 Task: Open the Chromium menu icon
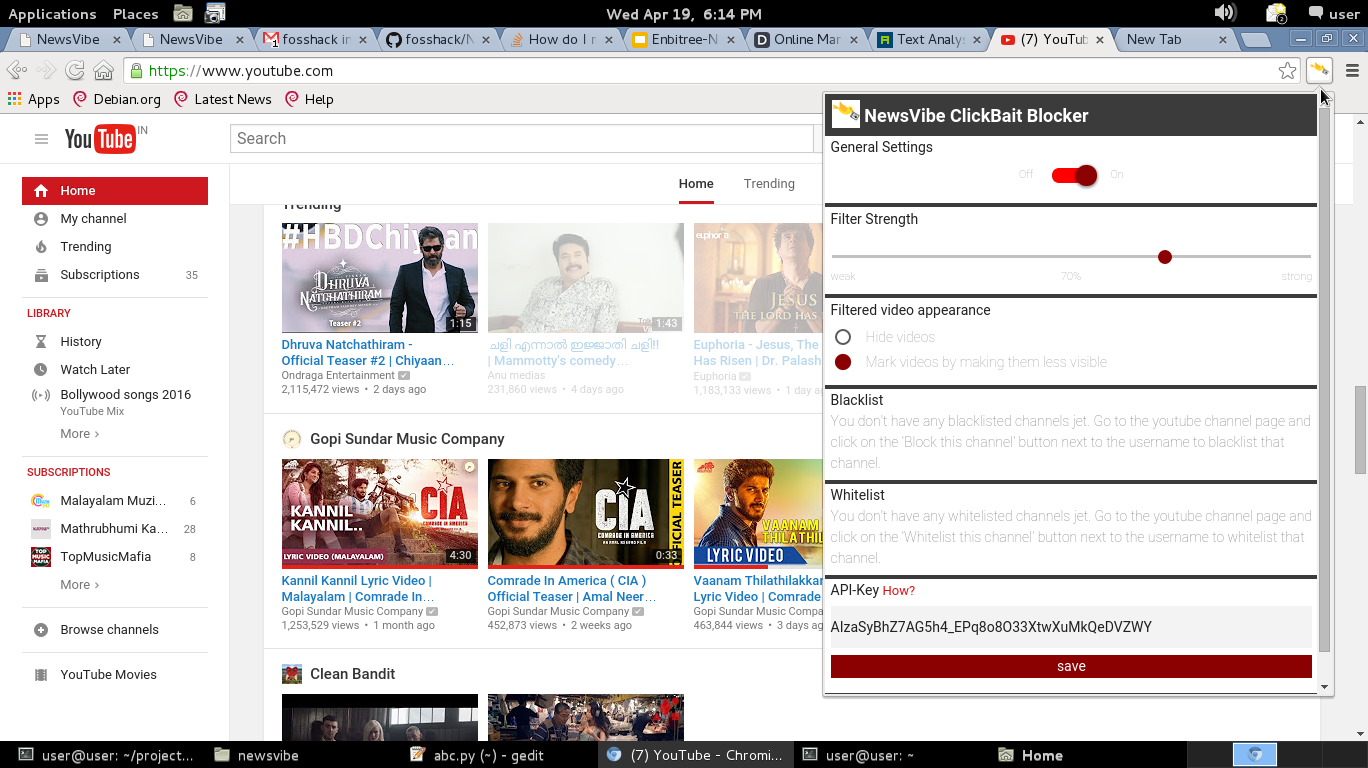[1352, 71]
